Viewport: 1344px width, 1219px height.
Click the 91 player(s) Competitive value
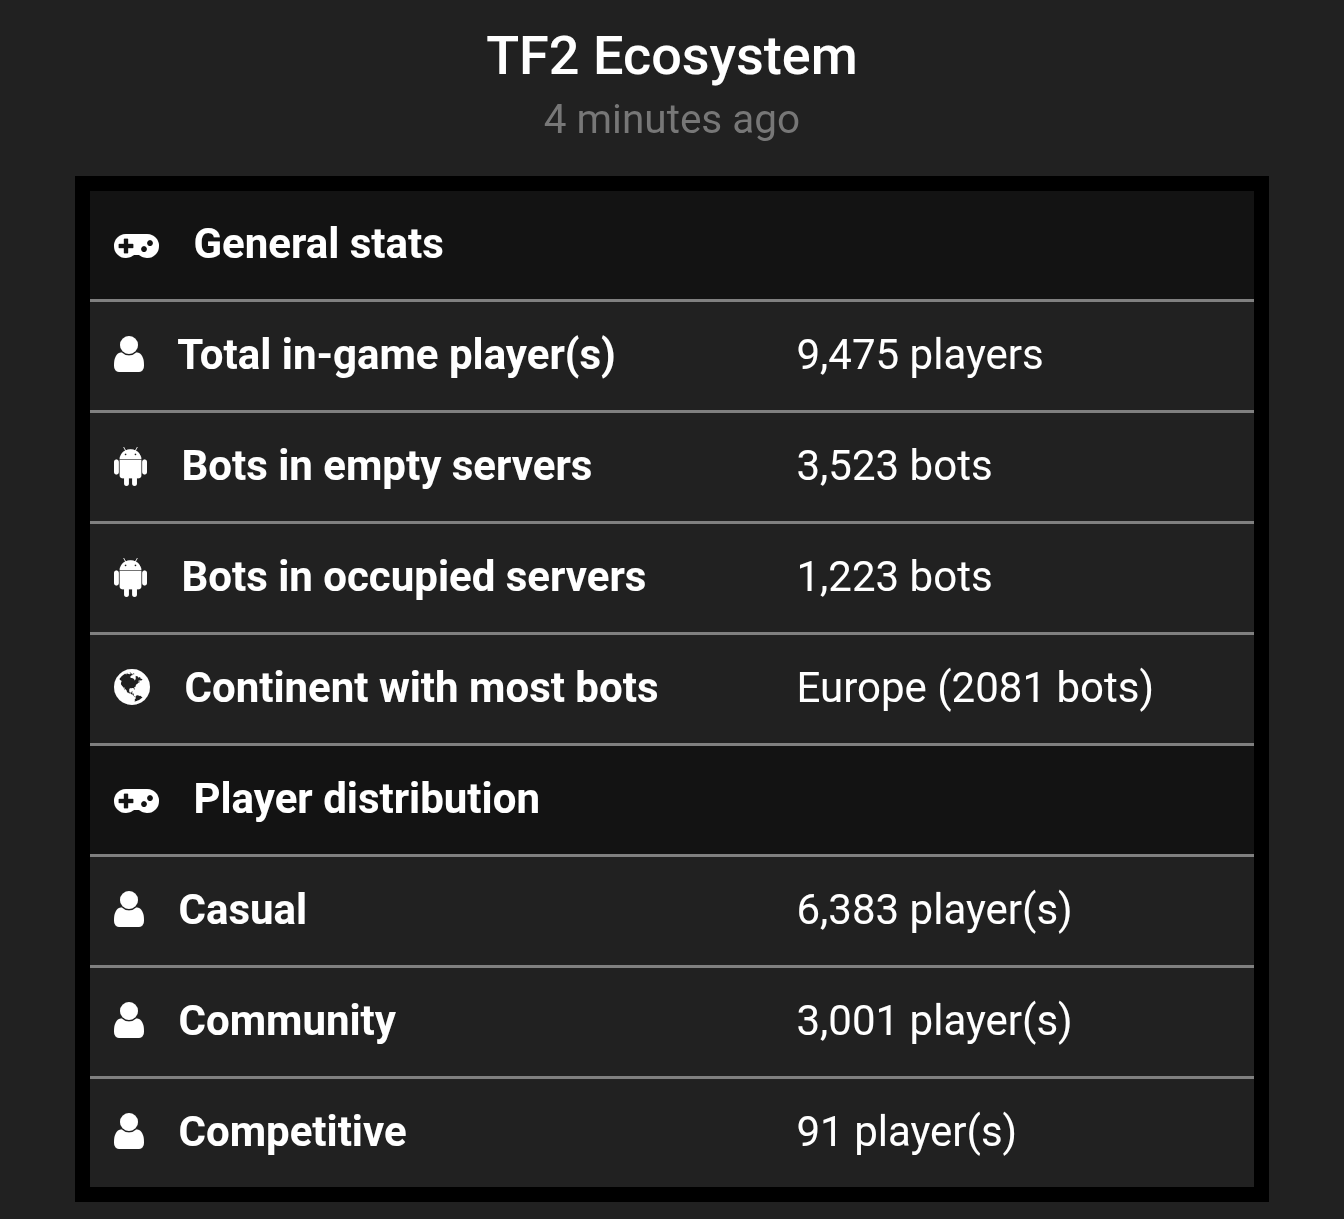[x=906, y=1132]
